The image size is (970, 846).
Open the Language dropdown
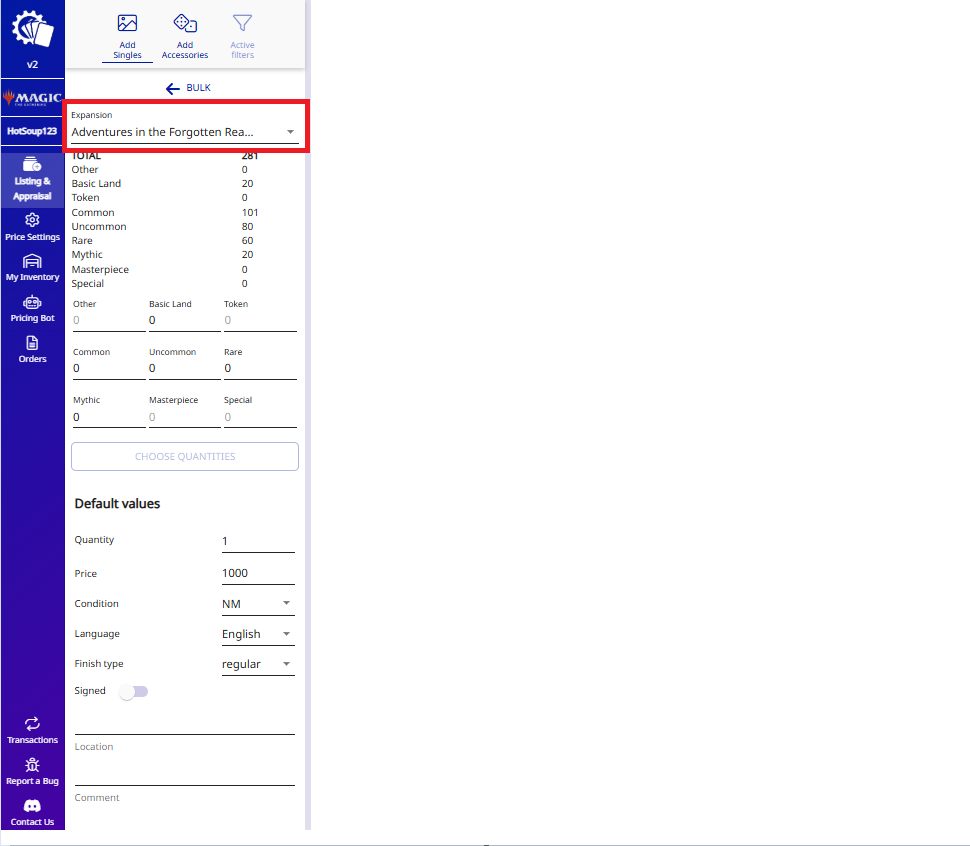258,634
